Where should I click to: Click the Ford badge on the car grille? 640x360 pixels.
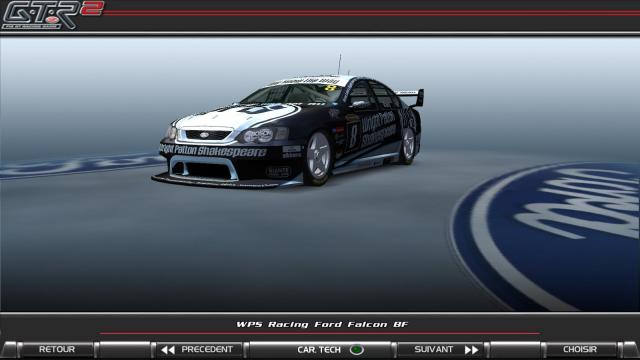[204, 135]
